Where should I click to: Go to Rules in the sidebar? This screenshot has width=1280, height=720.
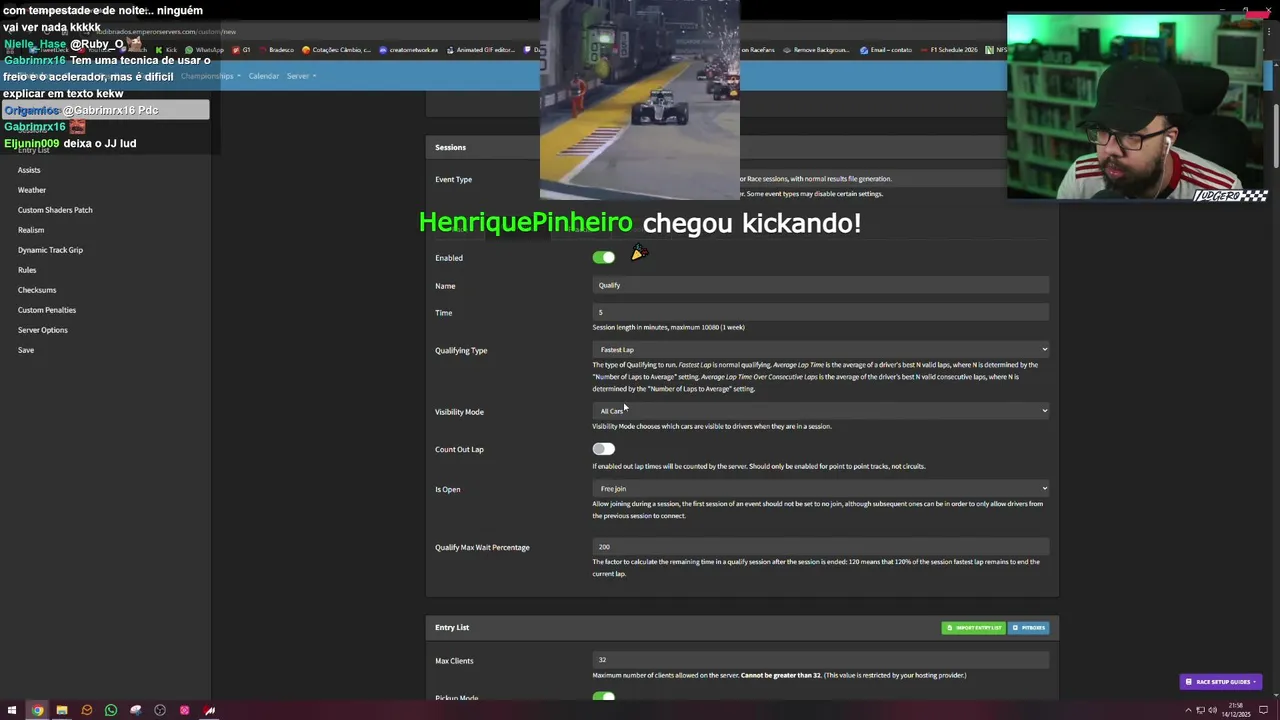coord(27,270)
